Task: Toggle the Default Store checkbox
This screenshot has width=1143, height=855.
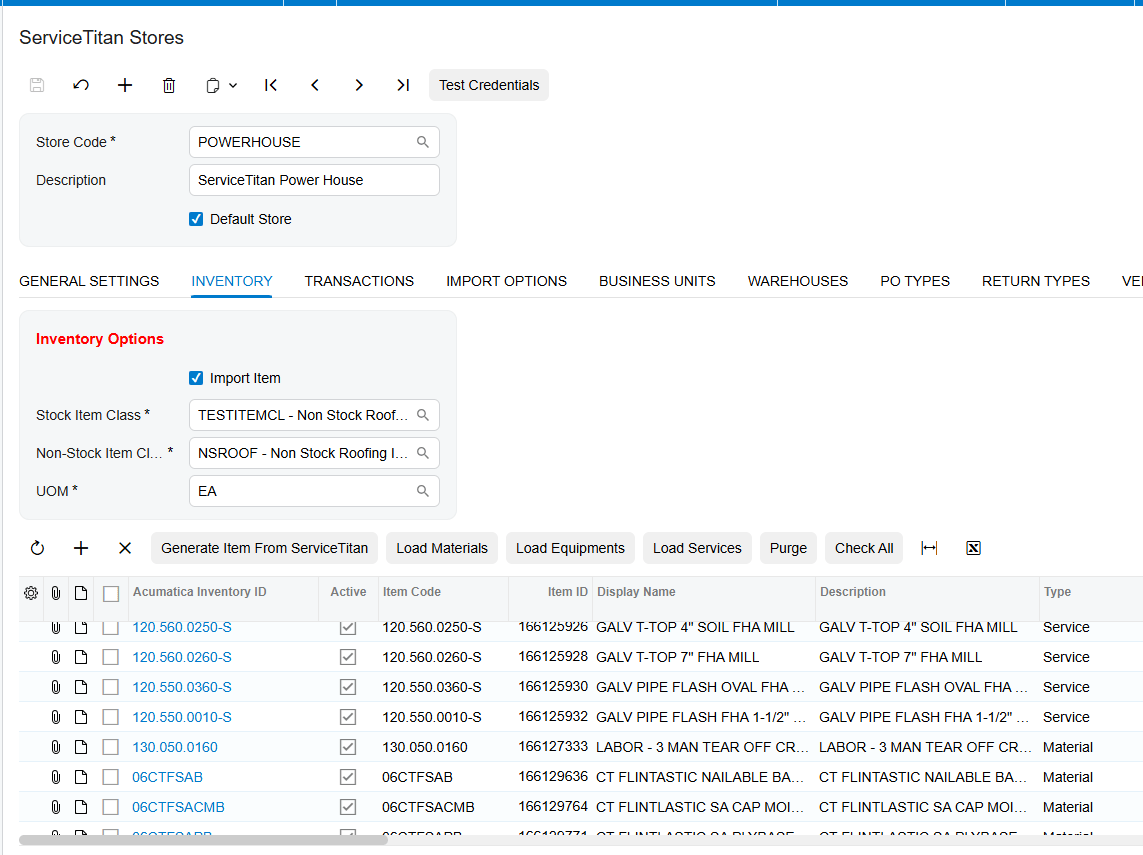Action: pyautogui.click(x=196, y=219)
